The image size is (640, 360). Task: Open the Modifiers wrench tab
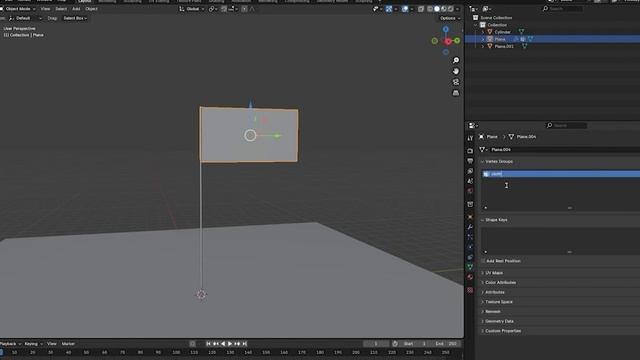tap(470, 227)
